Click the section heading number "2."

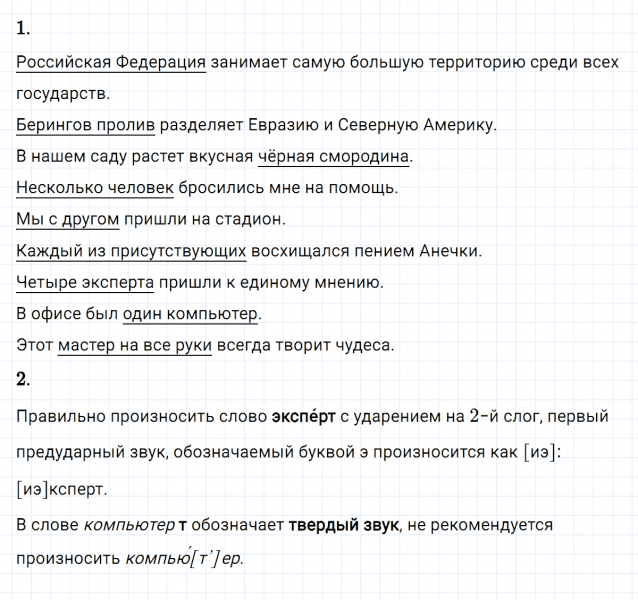pyautogui.click(x=24, y=378)
